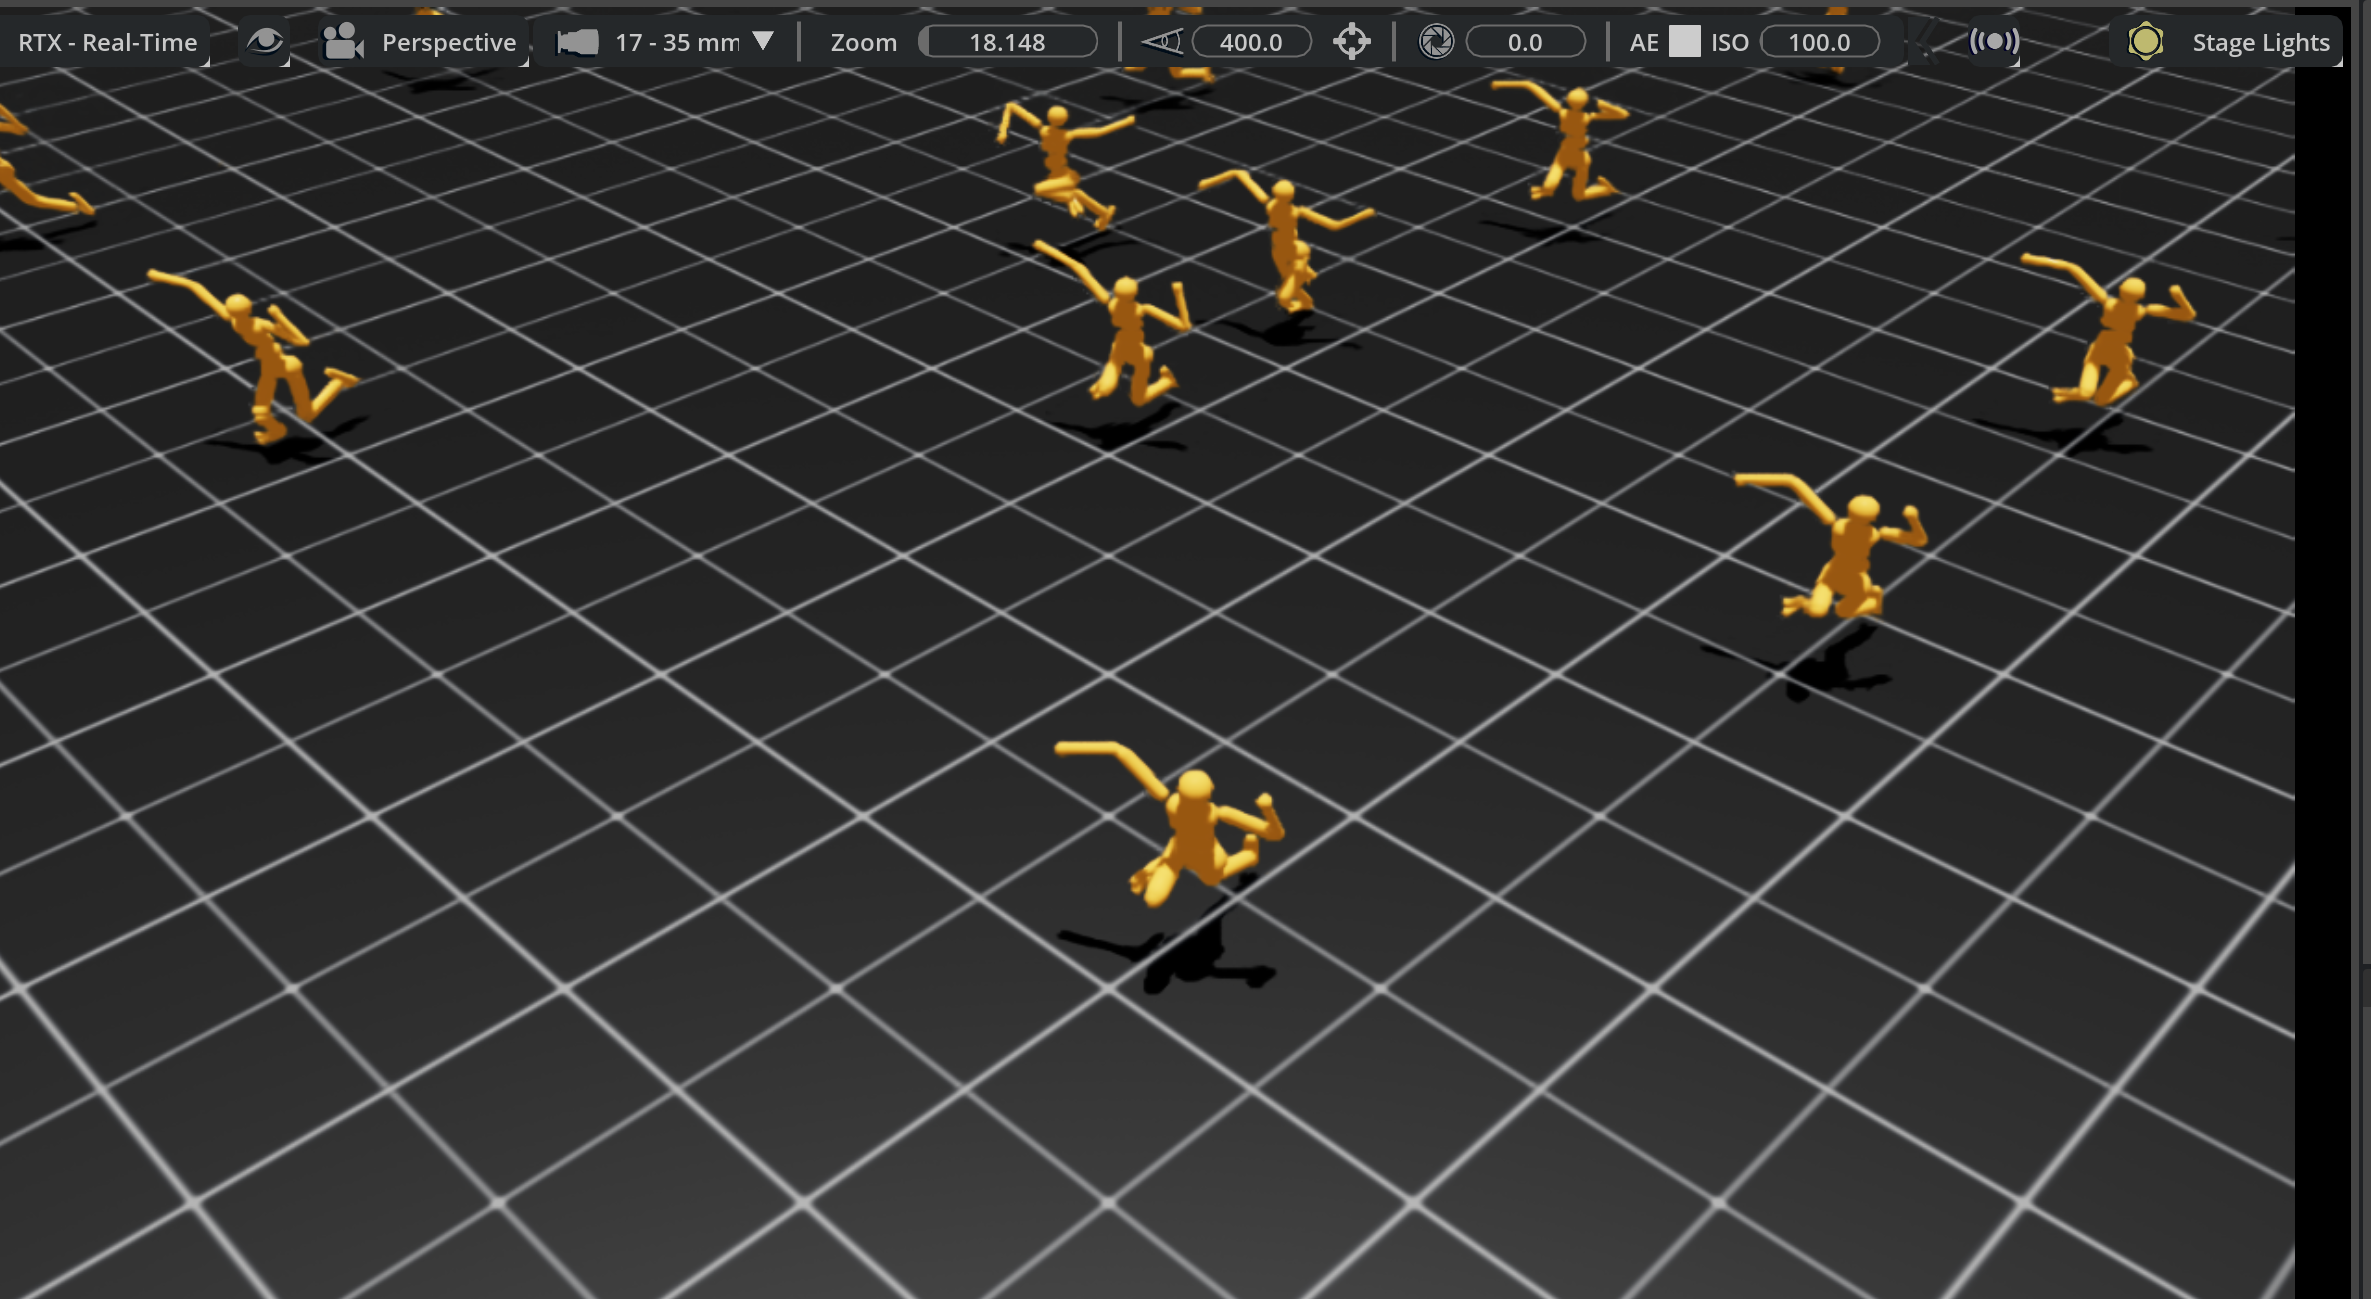
Task: Click the 0.0 aperture value field
Action: (x=1524, y=42)
